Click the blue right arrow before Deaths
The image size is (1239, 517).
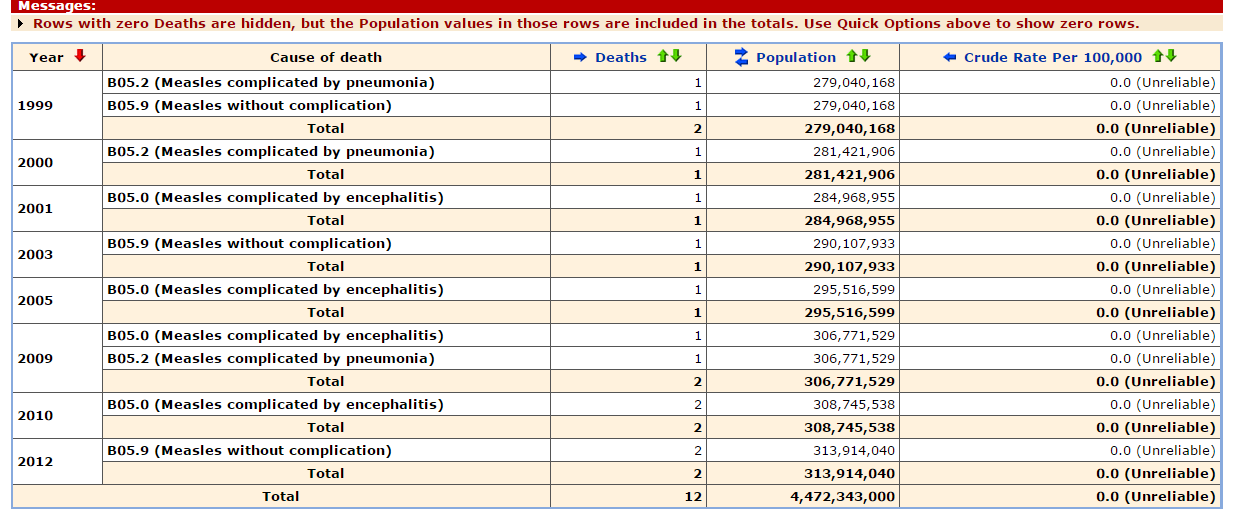[x=580, y=57]
